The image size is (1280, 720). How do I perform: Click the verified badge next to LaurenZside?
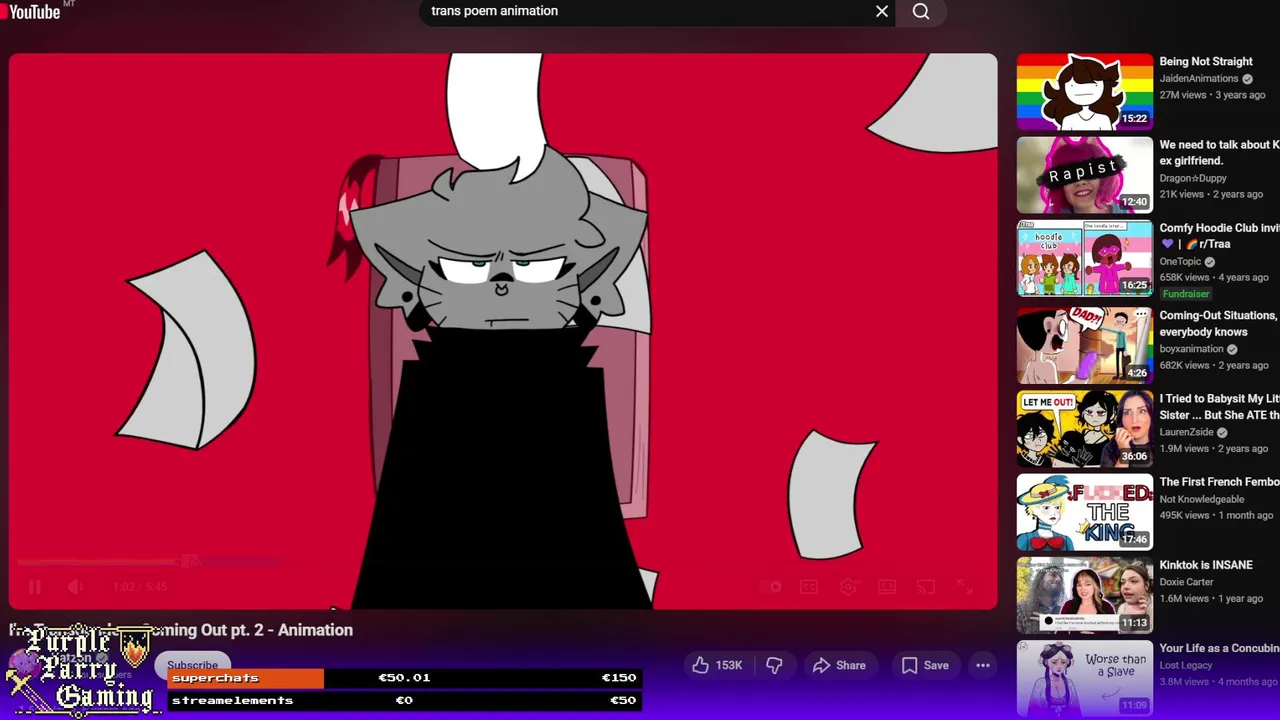click(x=1223, y=432)
